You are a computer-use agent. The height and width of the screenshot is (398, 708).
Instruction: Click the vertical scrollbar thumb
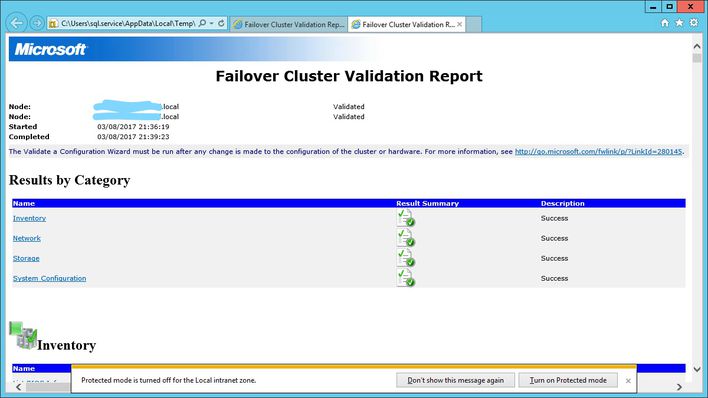[x=697, y=58]
